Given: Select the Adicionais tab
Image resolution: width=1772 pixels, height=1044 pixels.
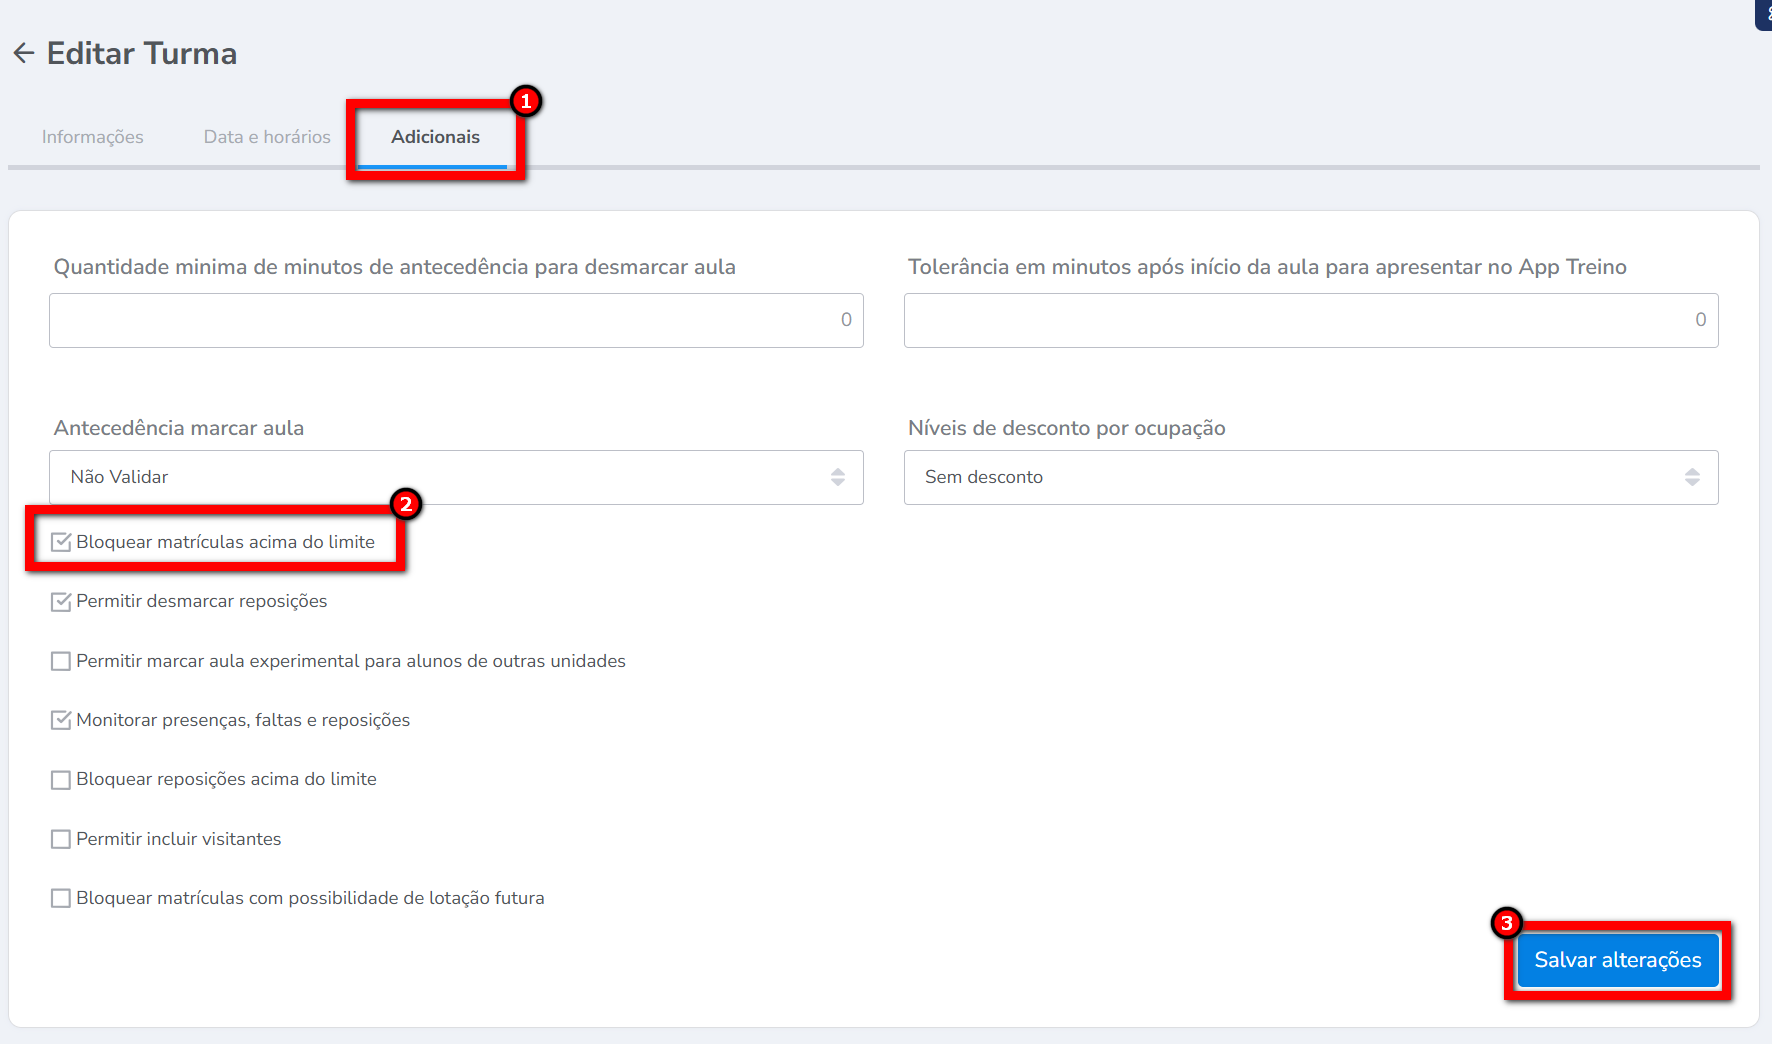Looking at the screenshot, I should point(435,137).
